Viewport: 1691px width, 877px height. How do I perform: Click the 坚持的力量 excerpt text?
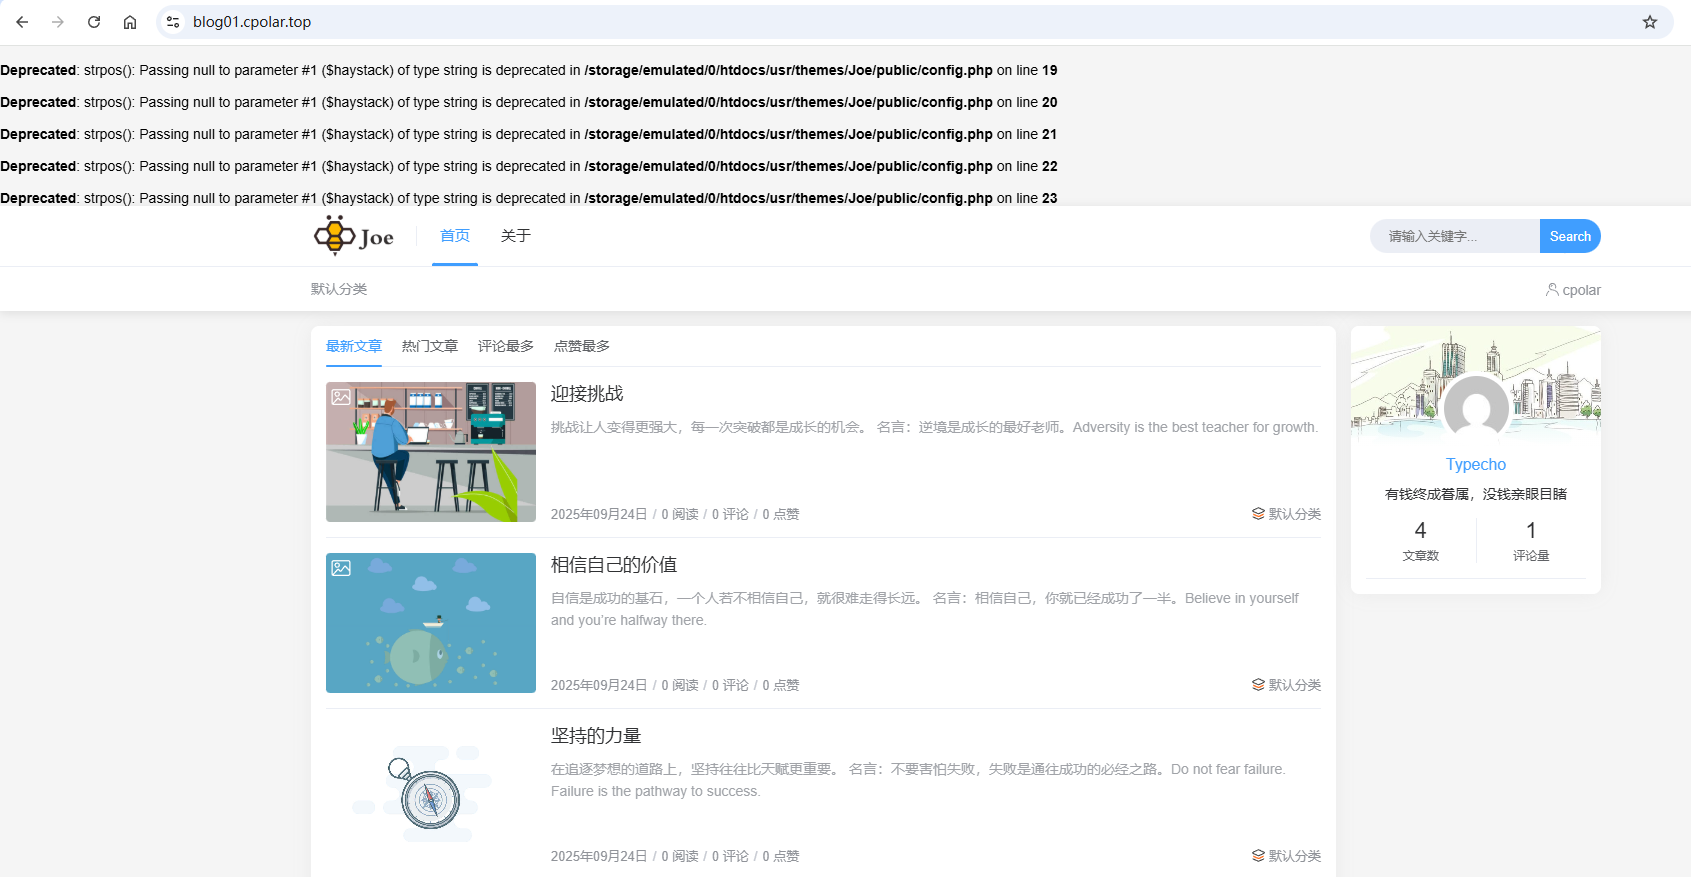[918, 780]
